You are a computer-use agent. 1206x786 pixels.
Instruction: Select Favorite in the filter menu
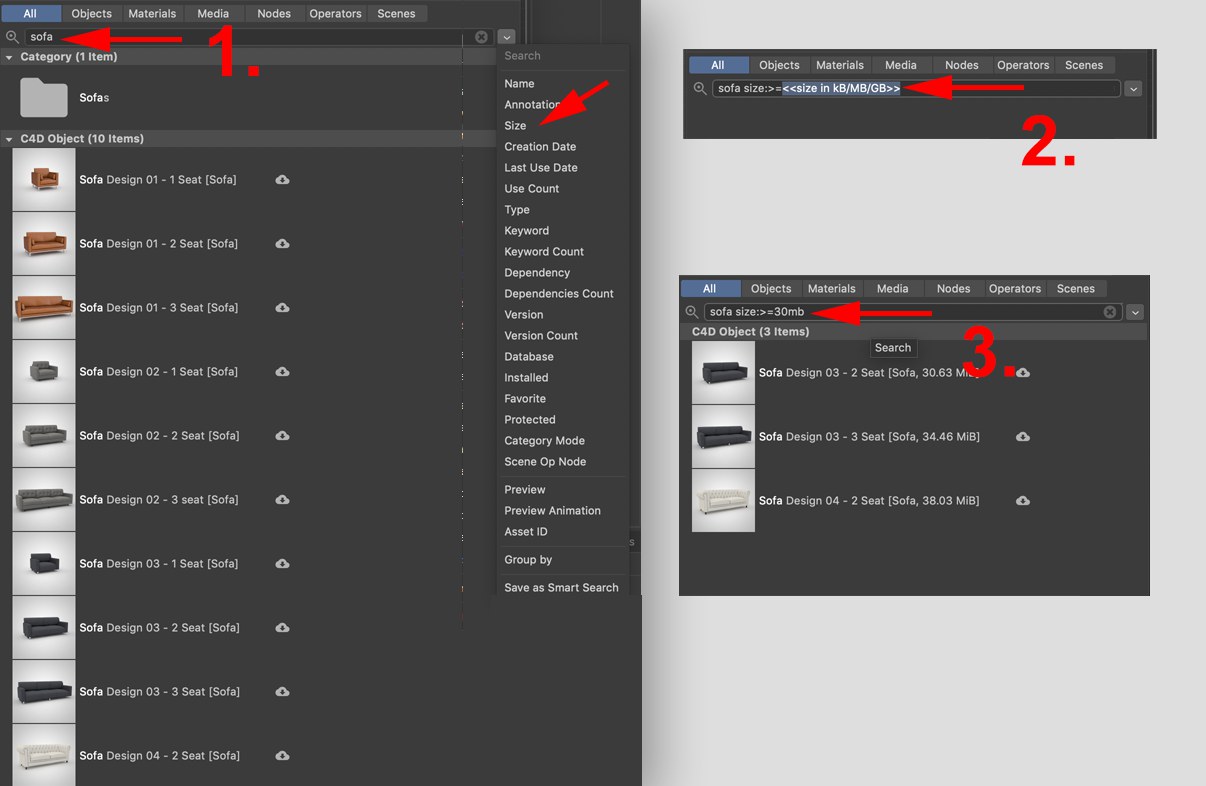pos(525,399)
